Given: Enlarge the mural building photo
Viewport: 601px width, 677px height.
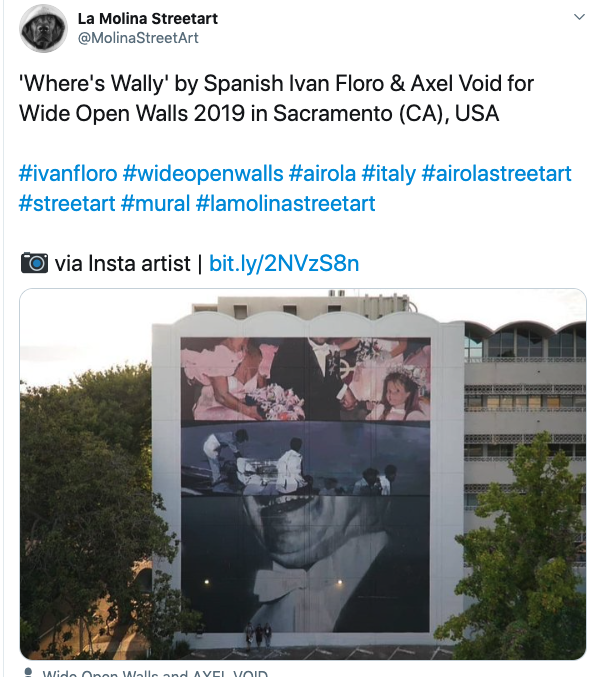Looking at the screenshot, I should [303, 474].
